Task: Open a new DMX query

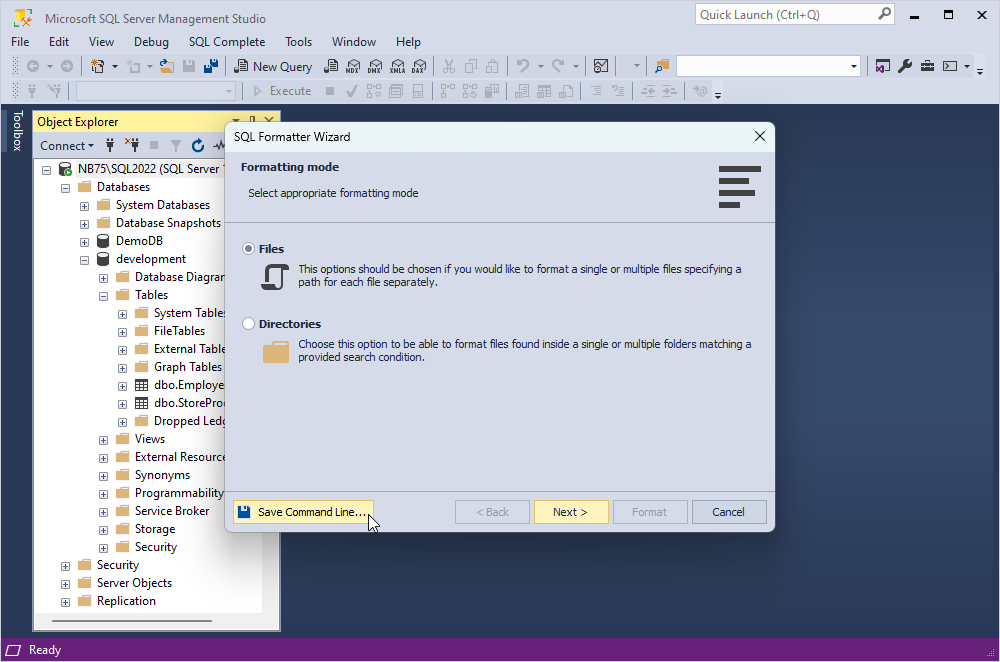Action: pyautogui.click(x=375, y=66)
